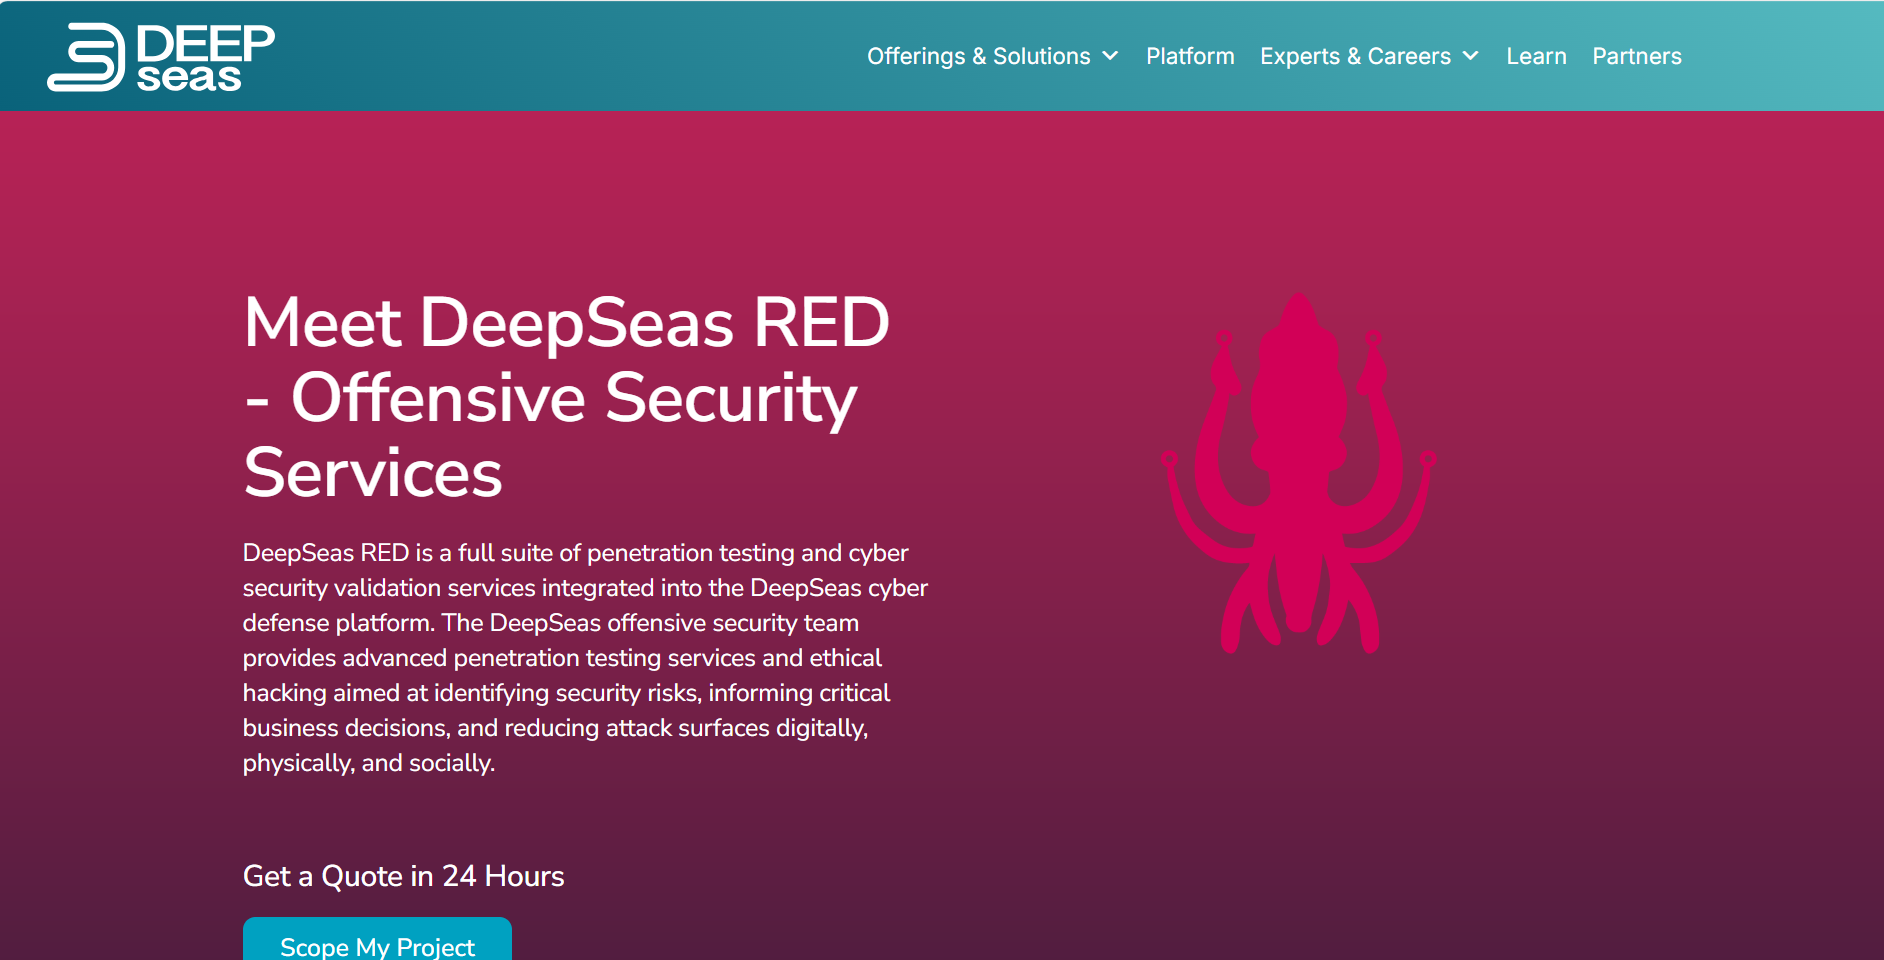Click the red squid illustration
1884x960 pixels.
pos(1298,473)
